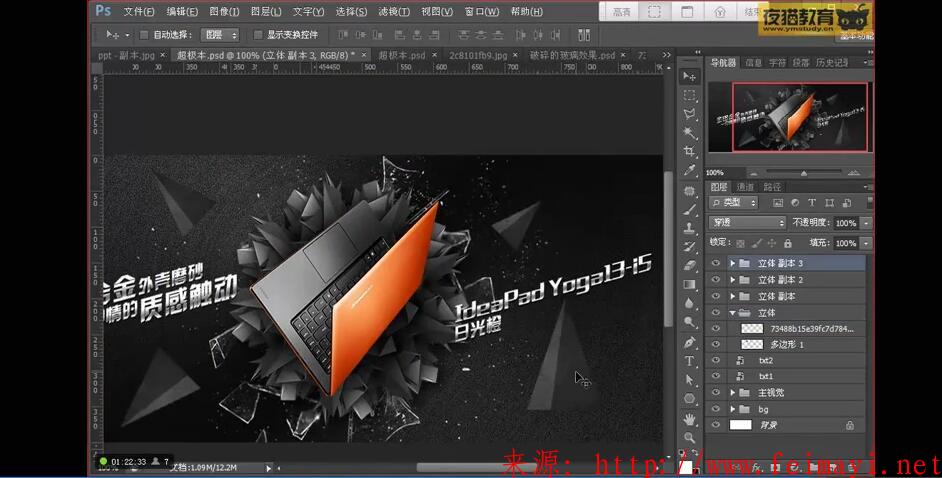This screenshot has width=942, height=478.
Task: Show more document tabs with double arrow
Action: coord(666,55)
